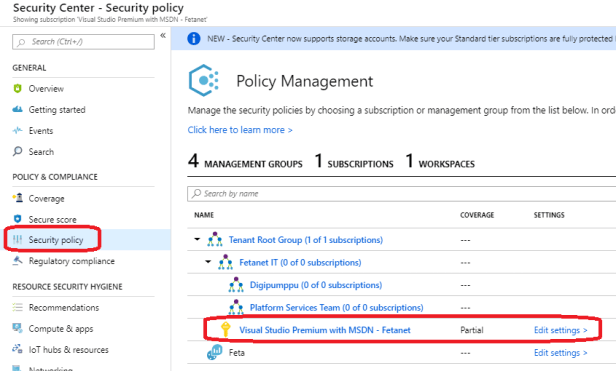Follow the 'Click here to learn more' link
Viewport: 616px width, 371px height.
point(240,130)
